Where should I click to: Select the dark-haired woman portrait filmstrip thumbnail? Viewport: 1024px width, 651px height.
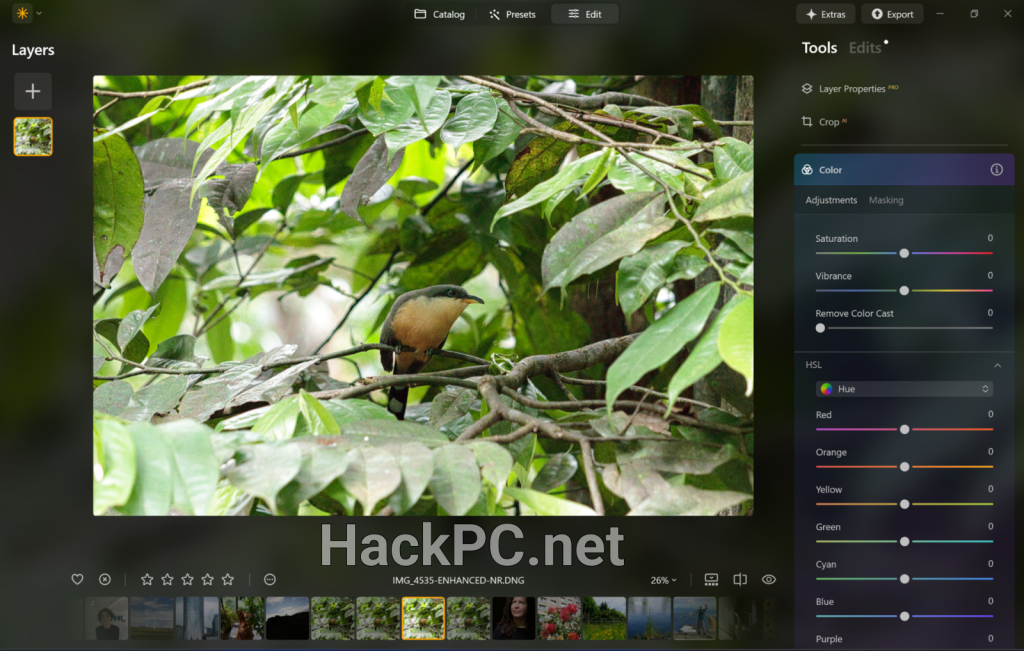click(x=513, y=618)
